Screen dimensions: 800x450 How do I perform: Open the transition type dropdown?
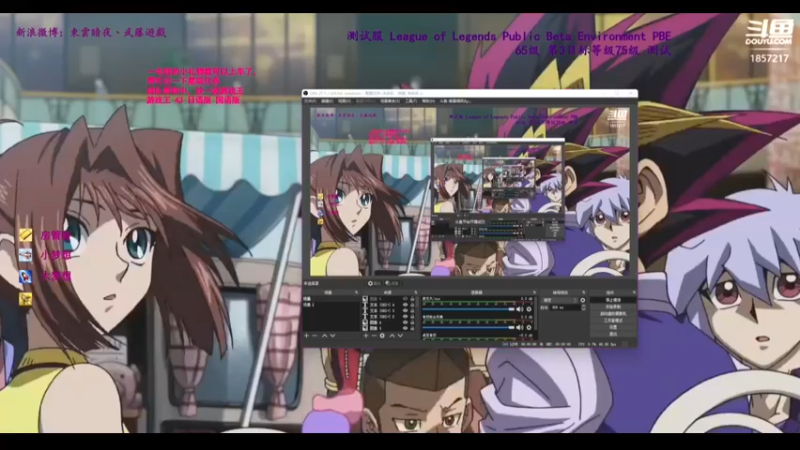tap(560, 300)
